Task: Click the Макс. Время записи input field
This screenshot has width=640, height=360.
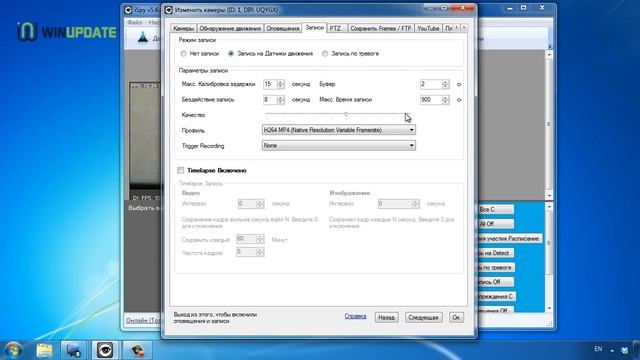Action: pos(431,100)
